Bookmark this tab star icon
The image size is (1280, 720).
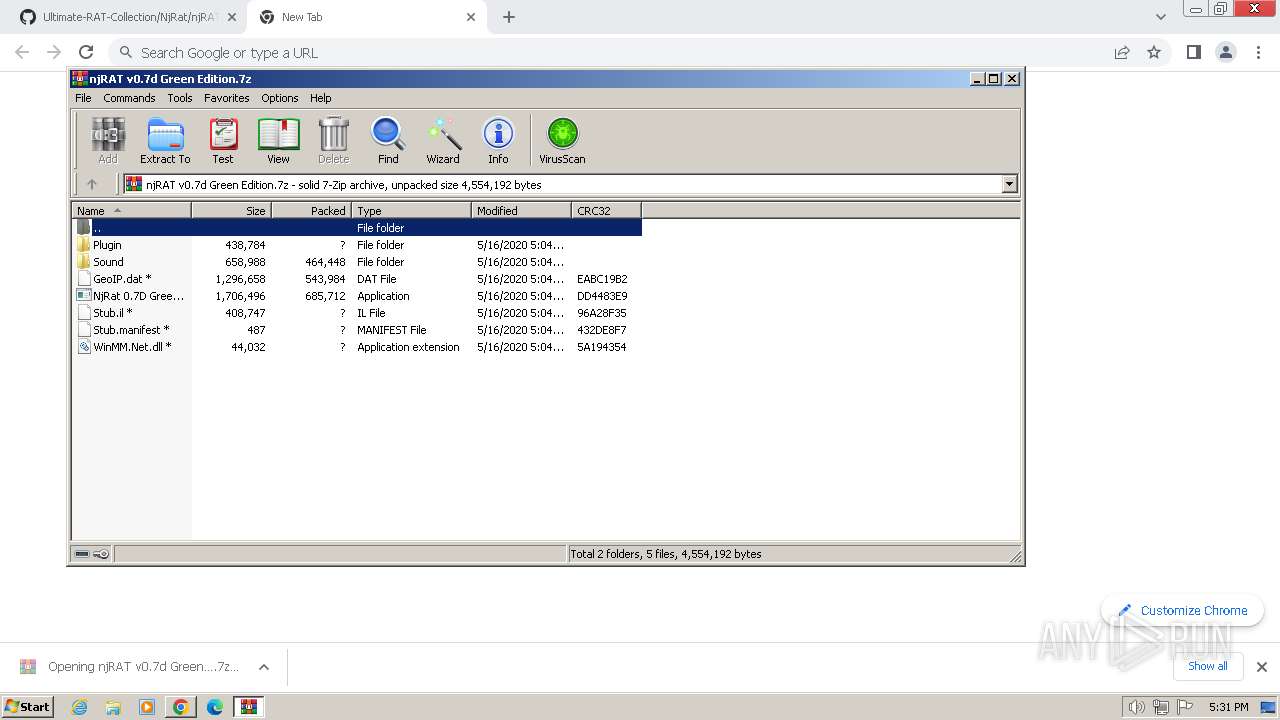(x=1154, y=52)
